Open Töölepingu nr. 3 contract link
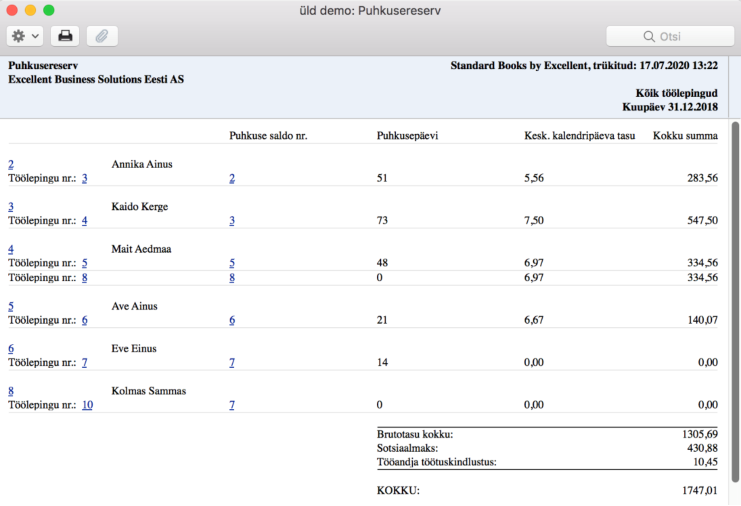 85,179
